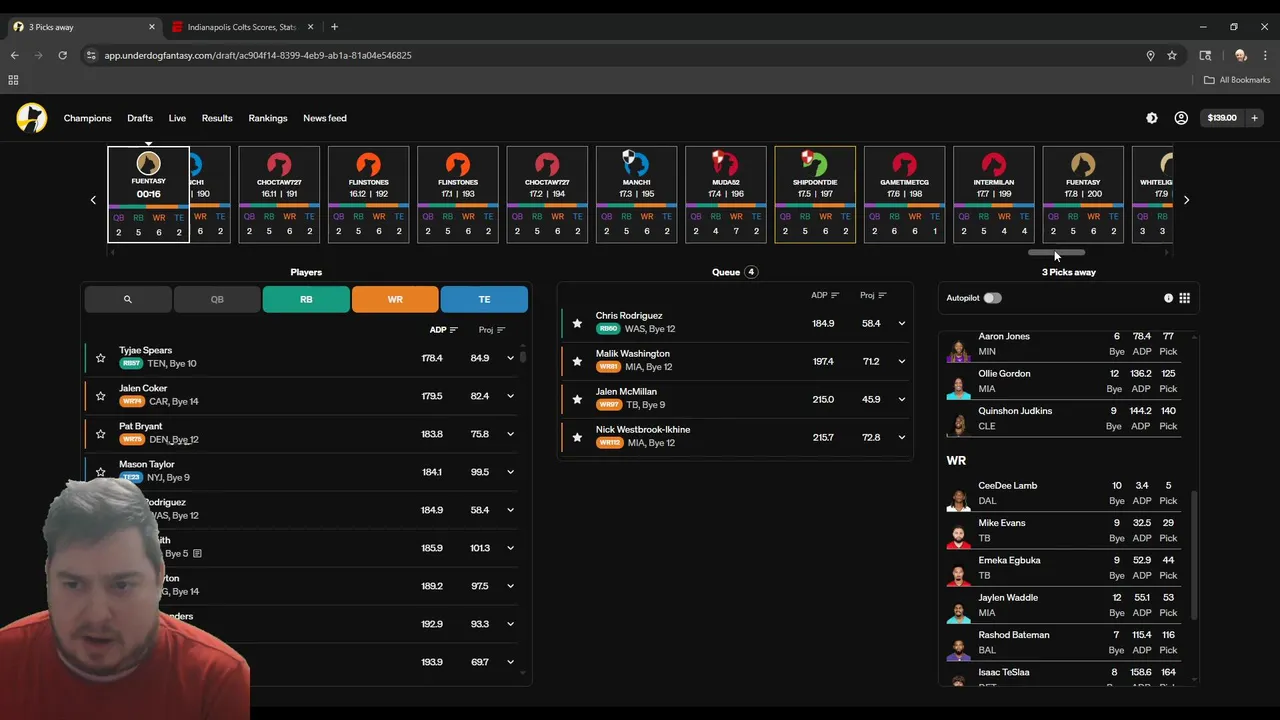Select Rashod Bateman in roster
Image resolution: width=1280 pixels, height=720 pixels.
1064,642
